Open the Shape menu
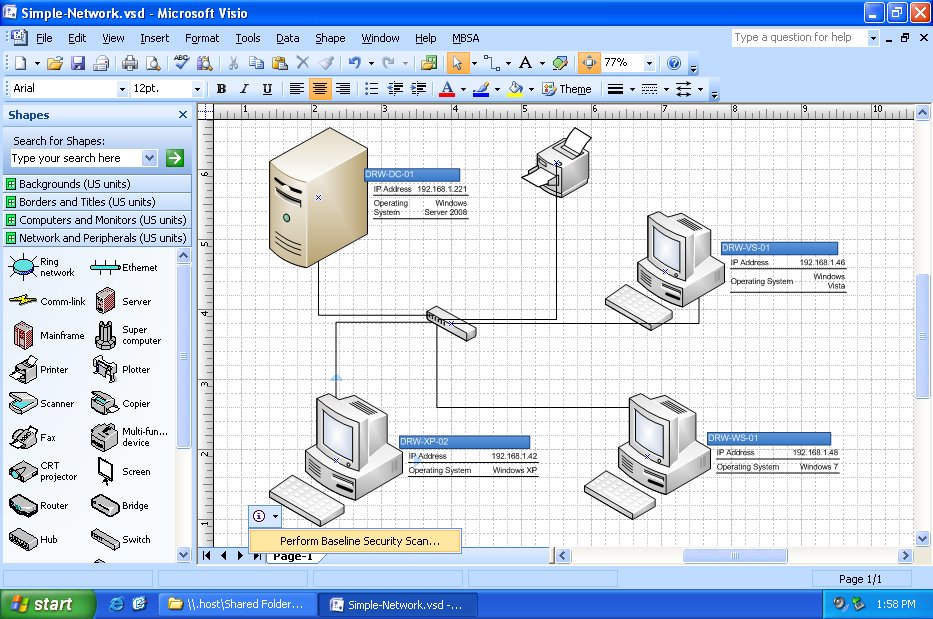 click(329, 38)
